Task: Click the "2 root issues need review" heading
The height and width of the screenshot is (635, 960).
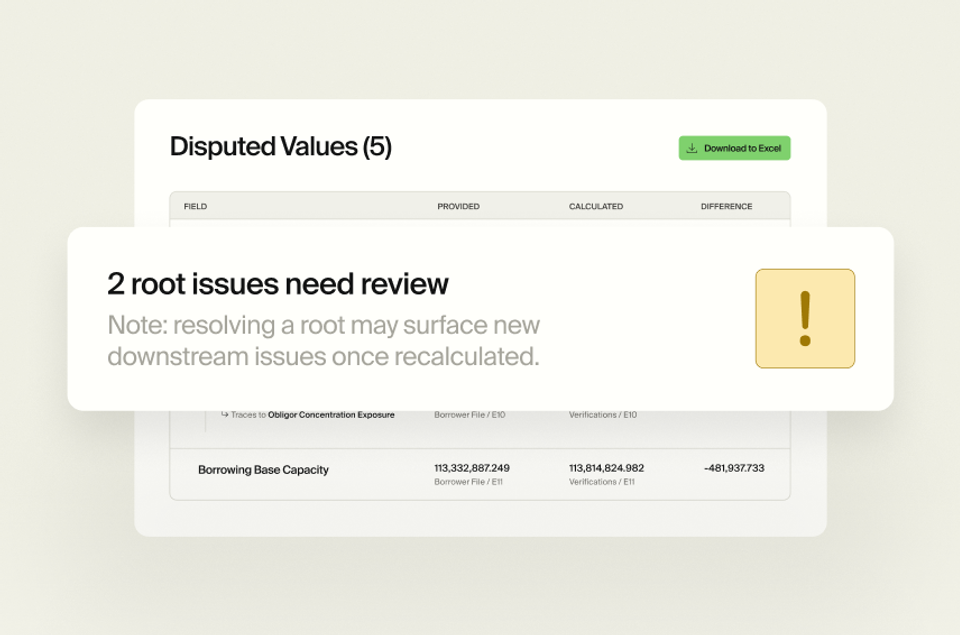Action: [278, 284]
